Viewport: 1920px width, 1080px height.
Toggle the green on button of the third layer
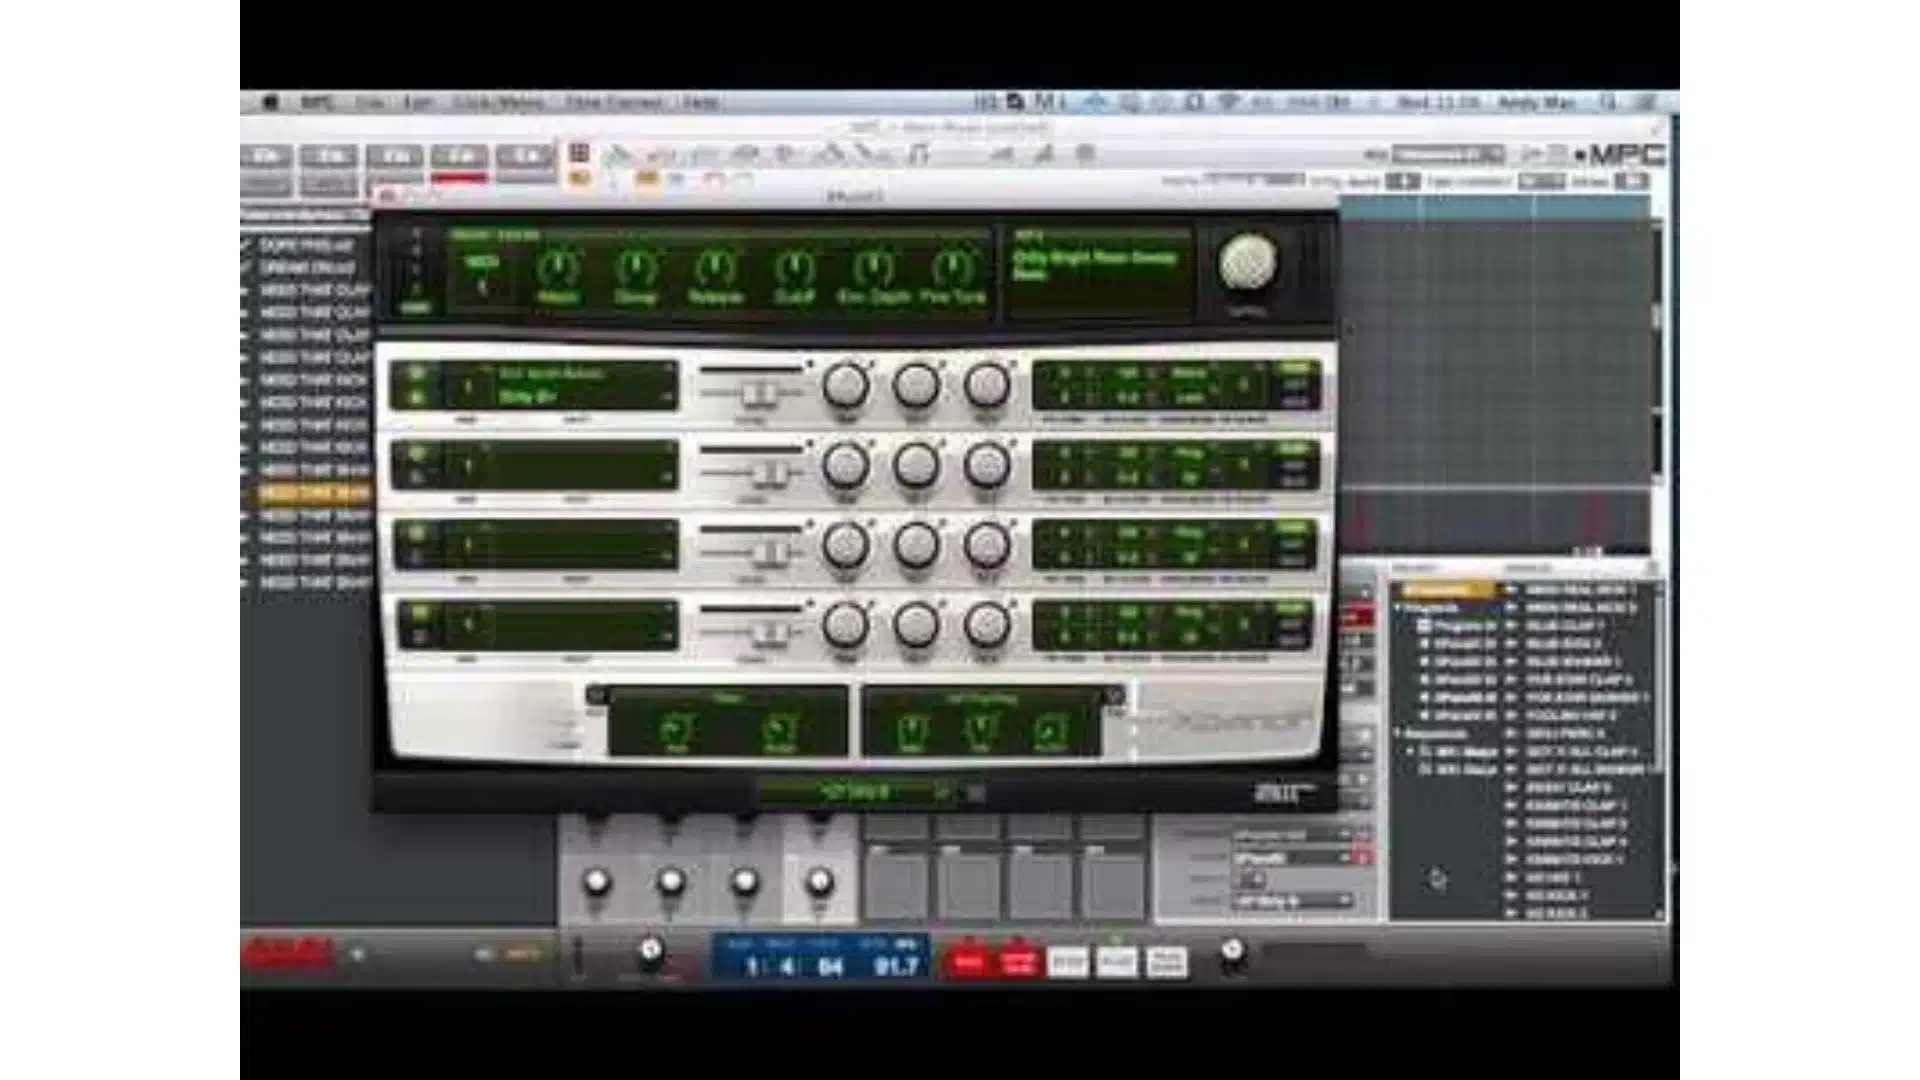point(417,532)
